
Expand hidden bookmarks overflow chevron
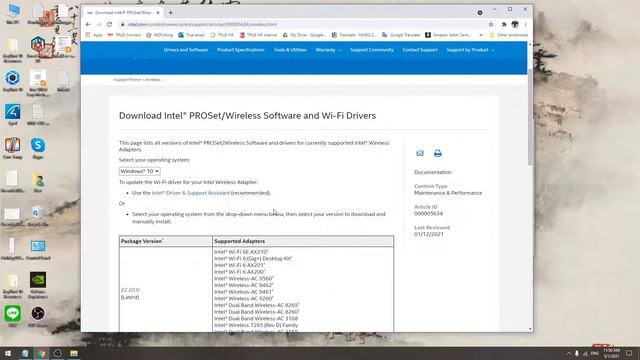[481, 35]
